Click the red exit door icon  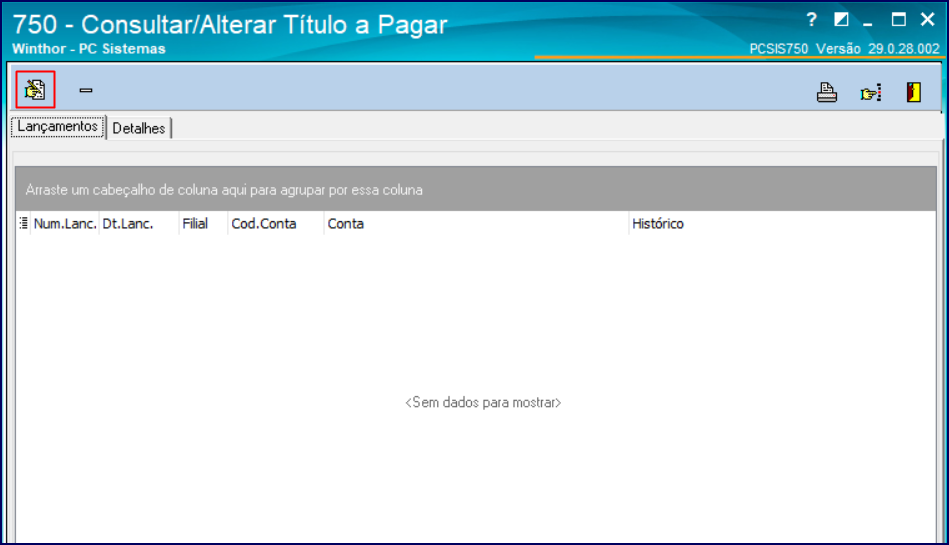click(914, 92)
